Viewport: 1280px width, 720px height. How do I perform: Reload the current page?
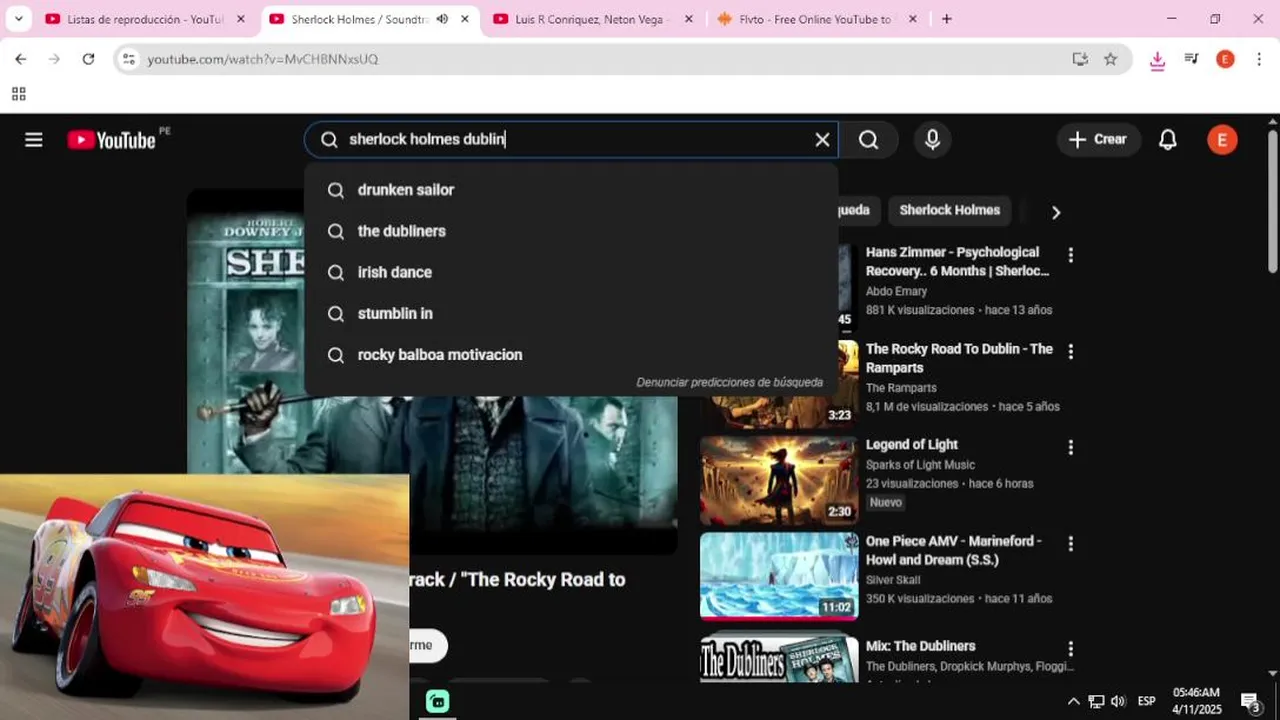pos(88,59)
